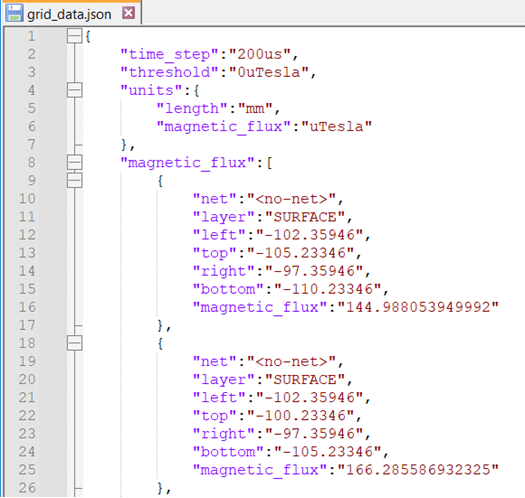Click the "length" key text
525x498 pixels.
tap(192, 109)
